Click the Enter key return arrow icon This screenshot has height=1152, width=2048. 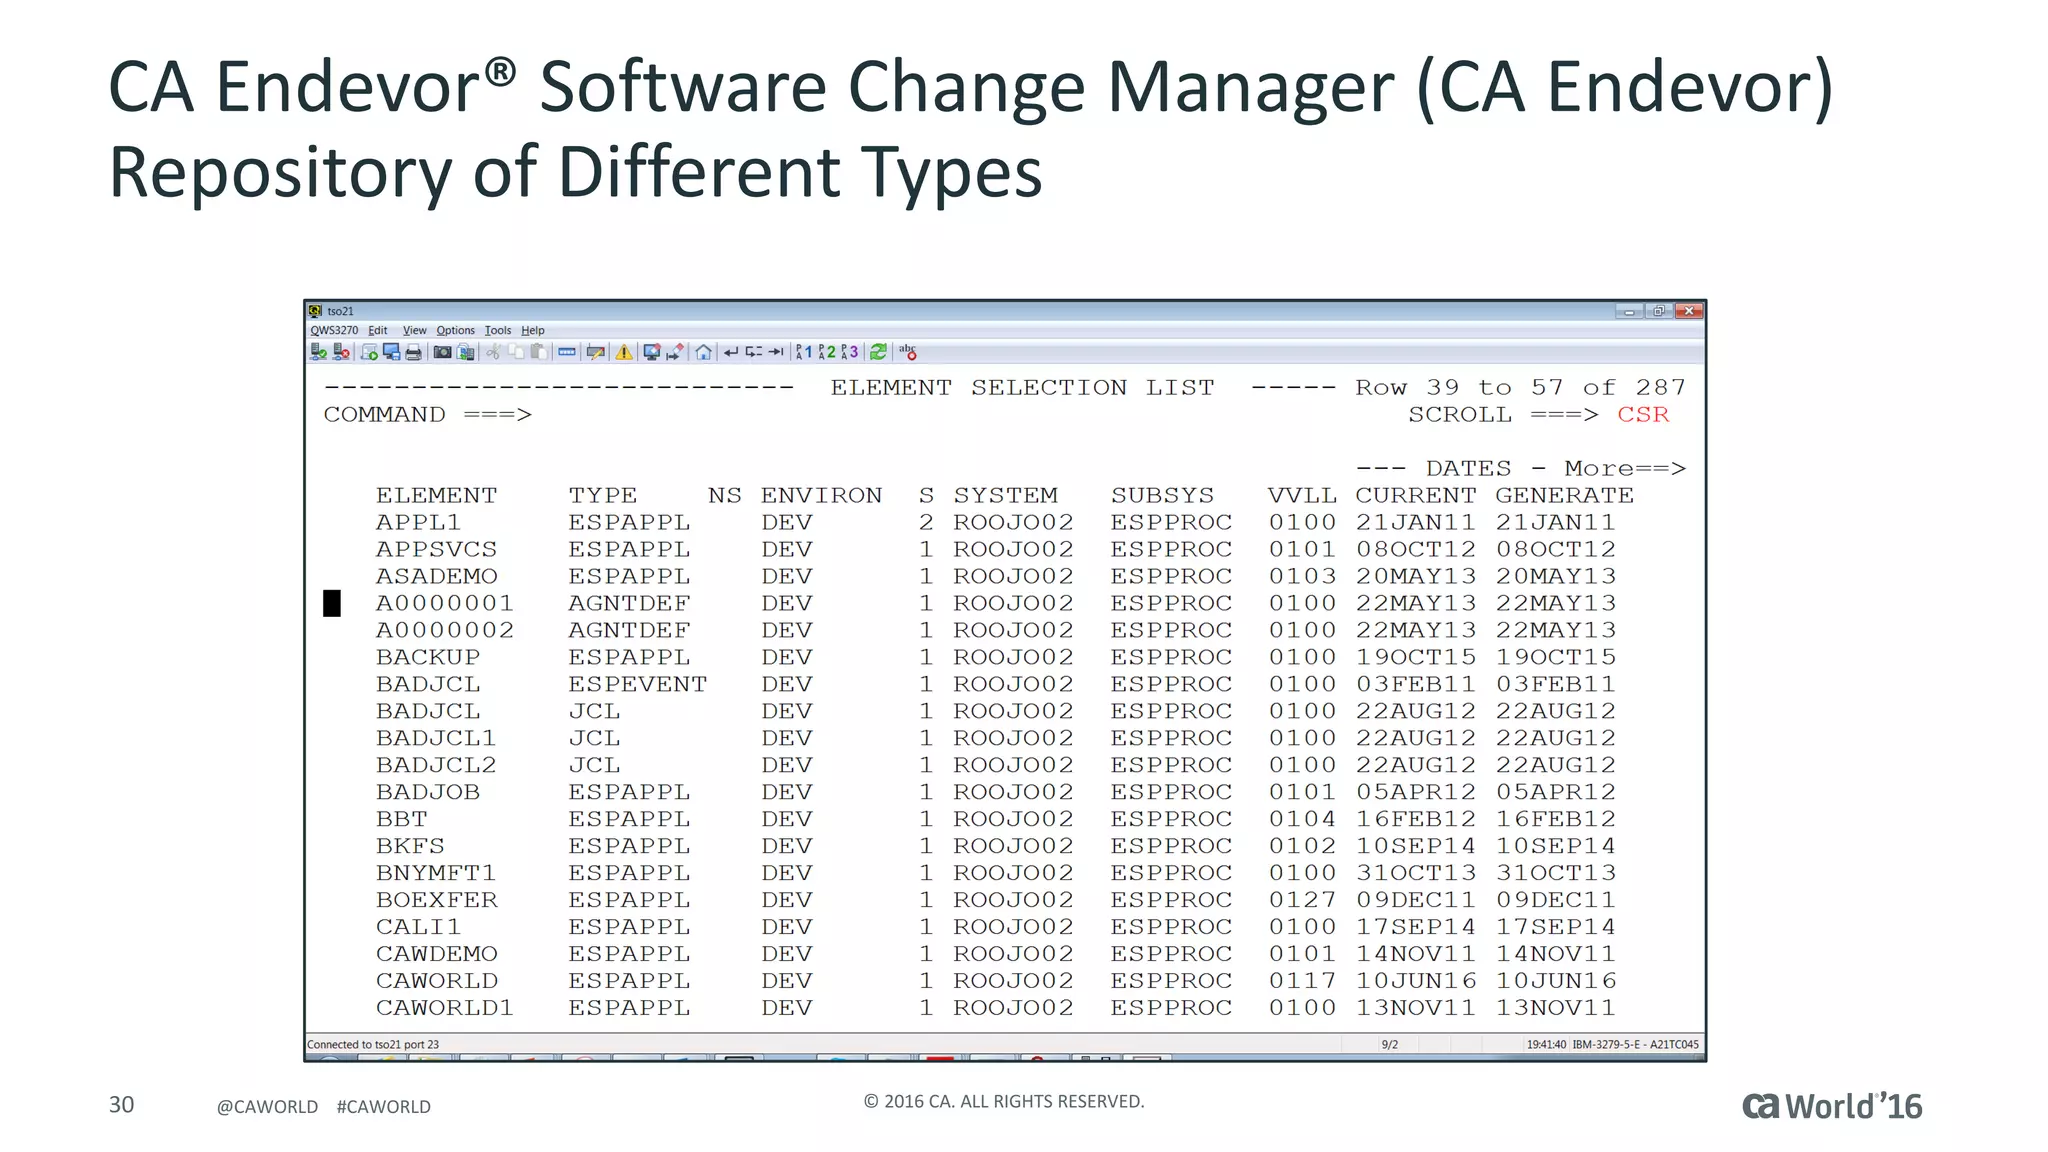[x=731, y=352]
